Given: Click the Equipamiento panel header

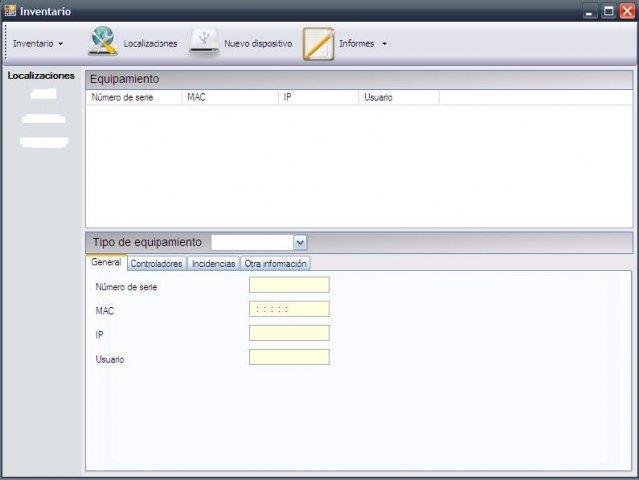Looking at the screenshot, I should click(x=359, y=79).
